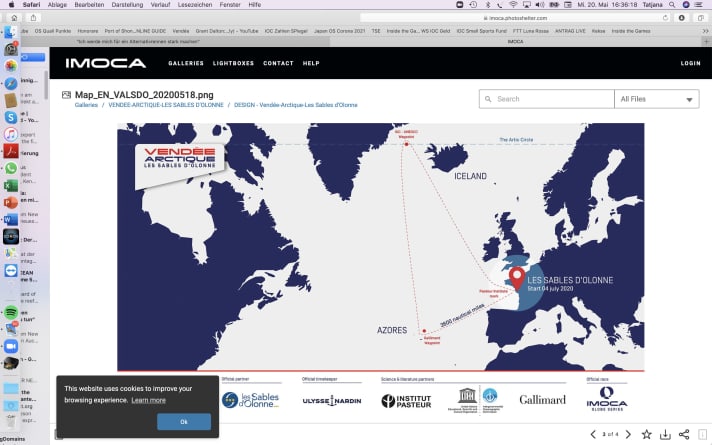Open LIGHTBOXES in site navigation
Screen dimensions: 712x445
click(233, 63)
